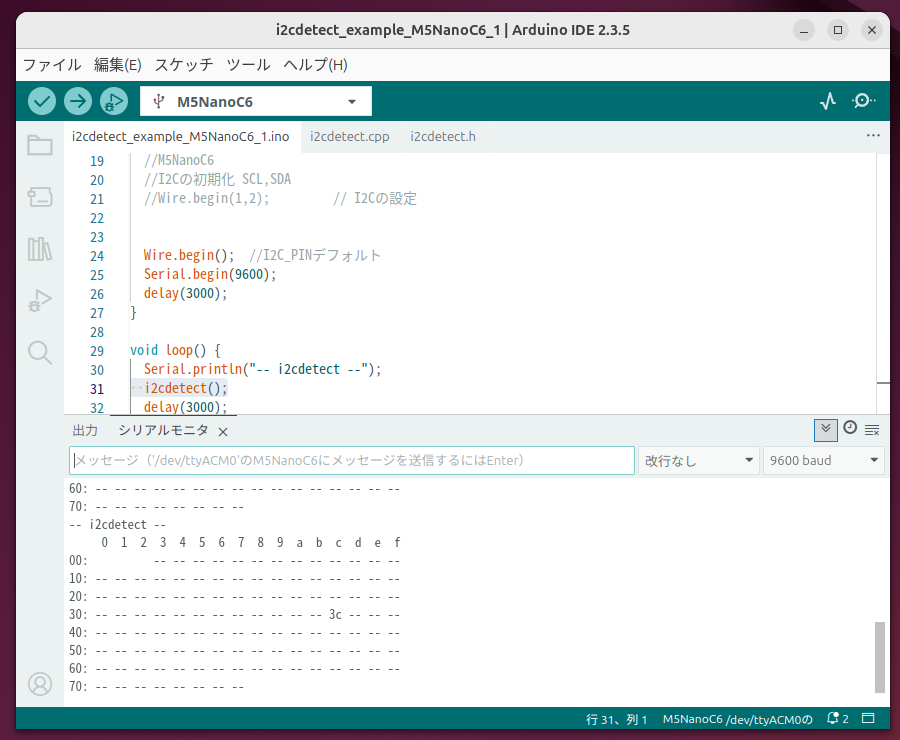Open the Boards Manager sidebar icon
The width and height of the screenshot is (900, 740).
coord(39,197)
